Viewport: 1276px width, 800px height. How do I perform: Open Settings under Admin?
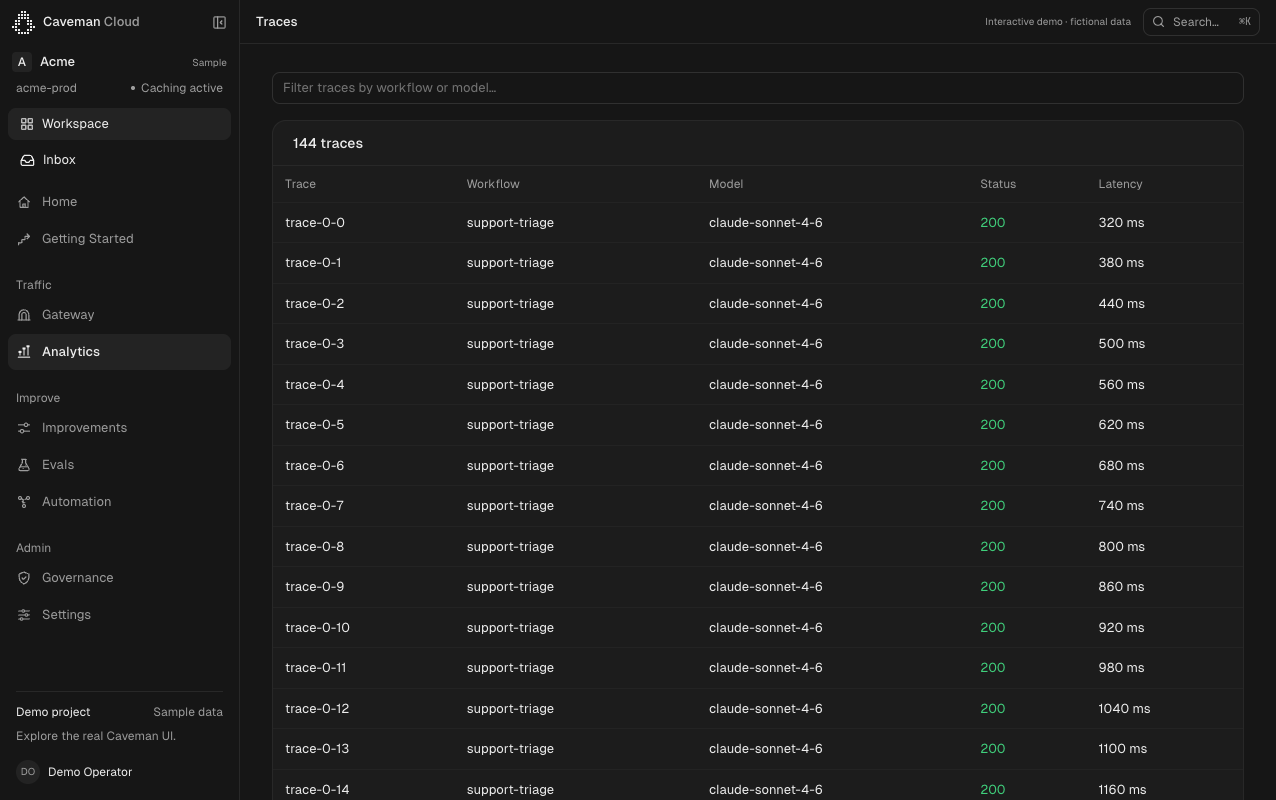point(119,615)
